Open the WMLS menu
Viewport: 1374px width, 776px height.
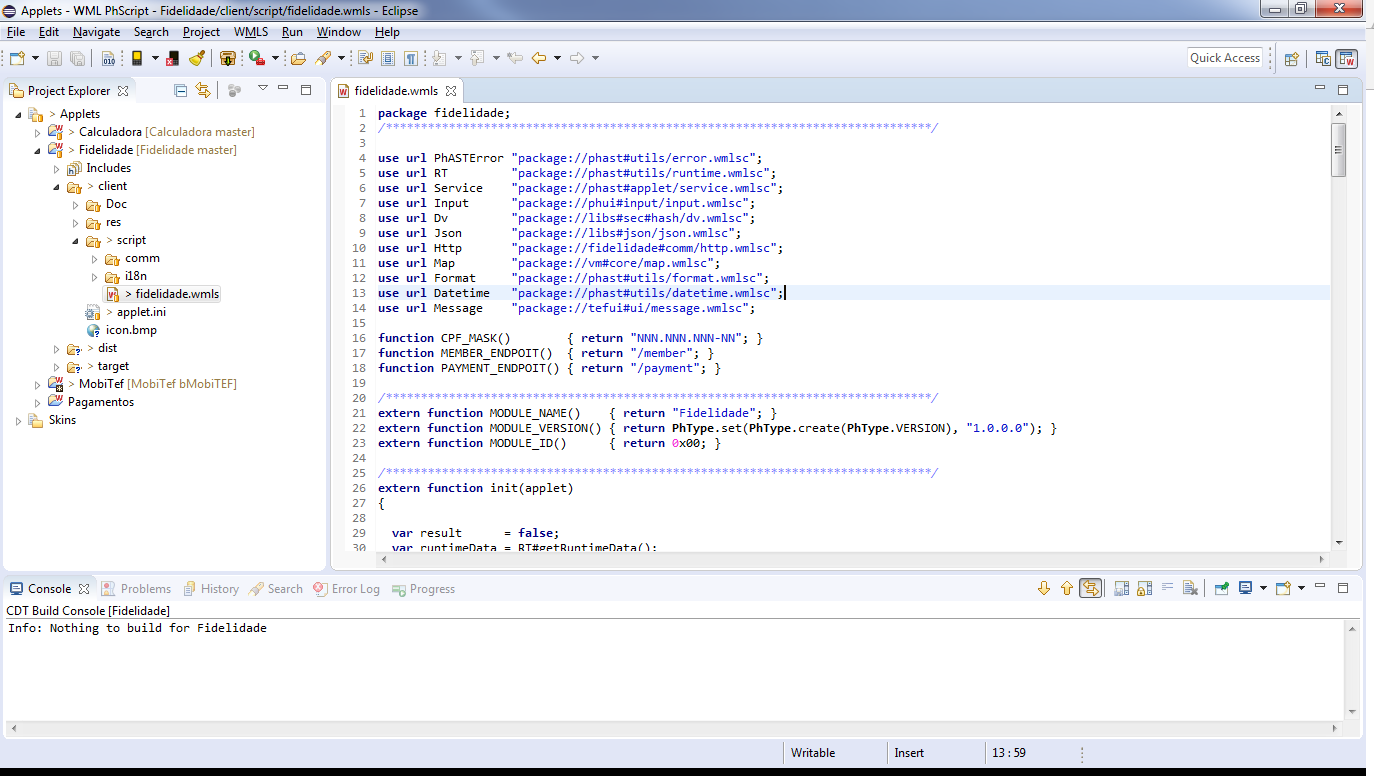tap(250, 31)
